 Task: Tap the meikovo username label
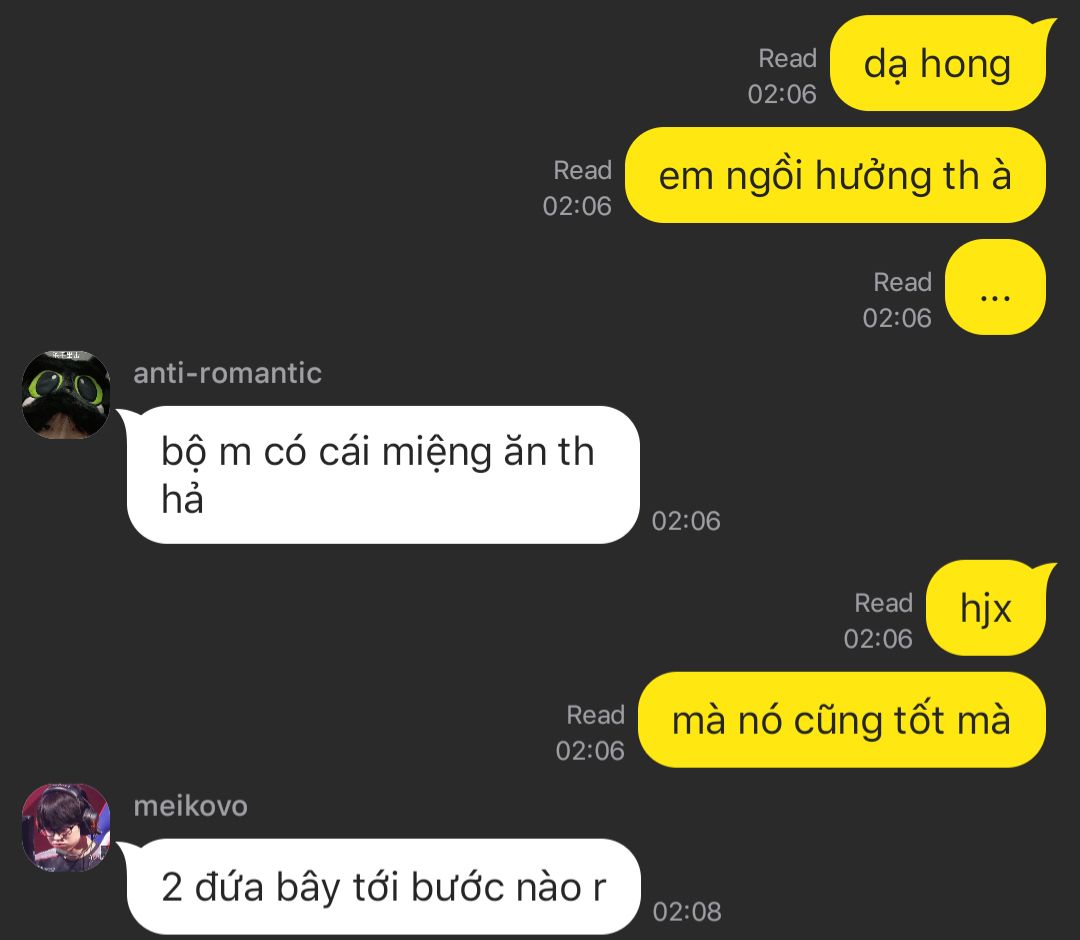click(x=190, y=806)
